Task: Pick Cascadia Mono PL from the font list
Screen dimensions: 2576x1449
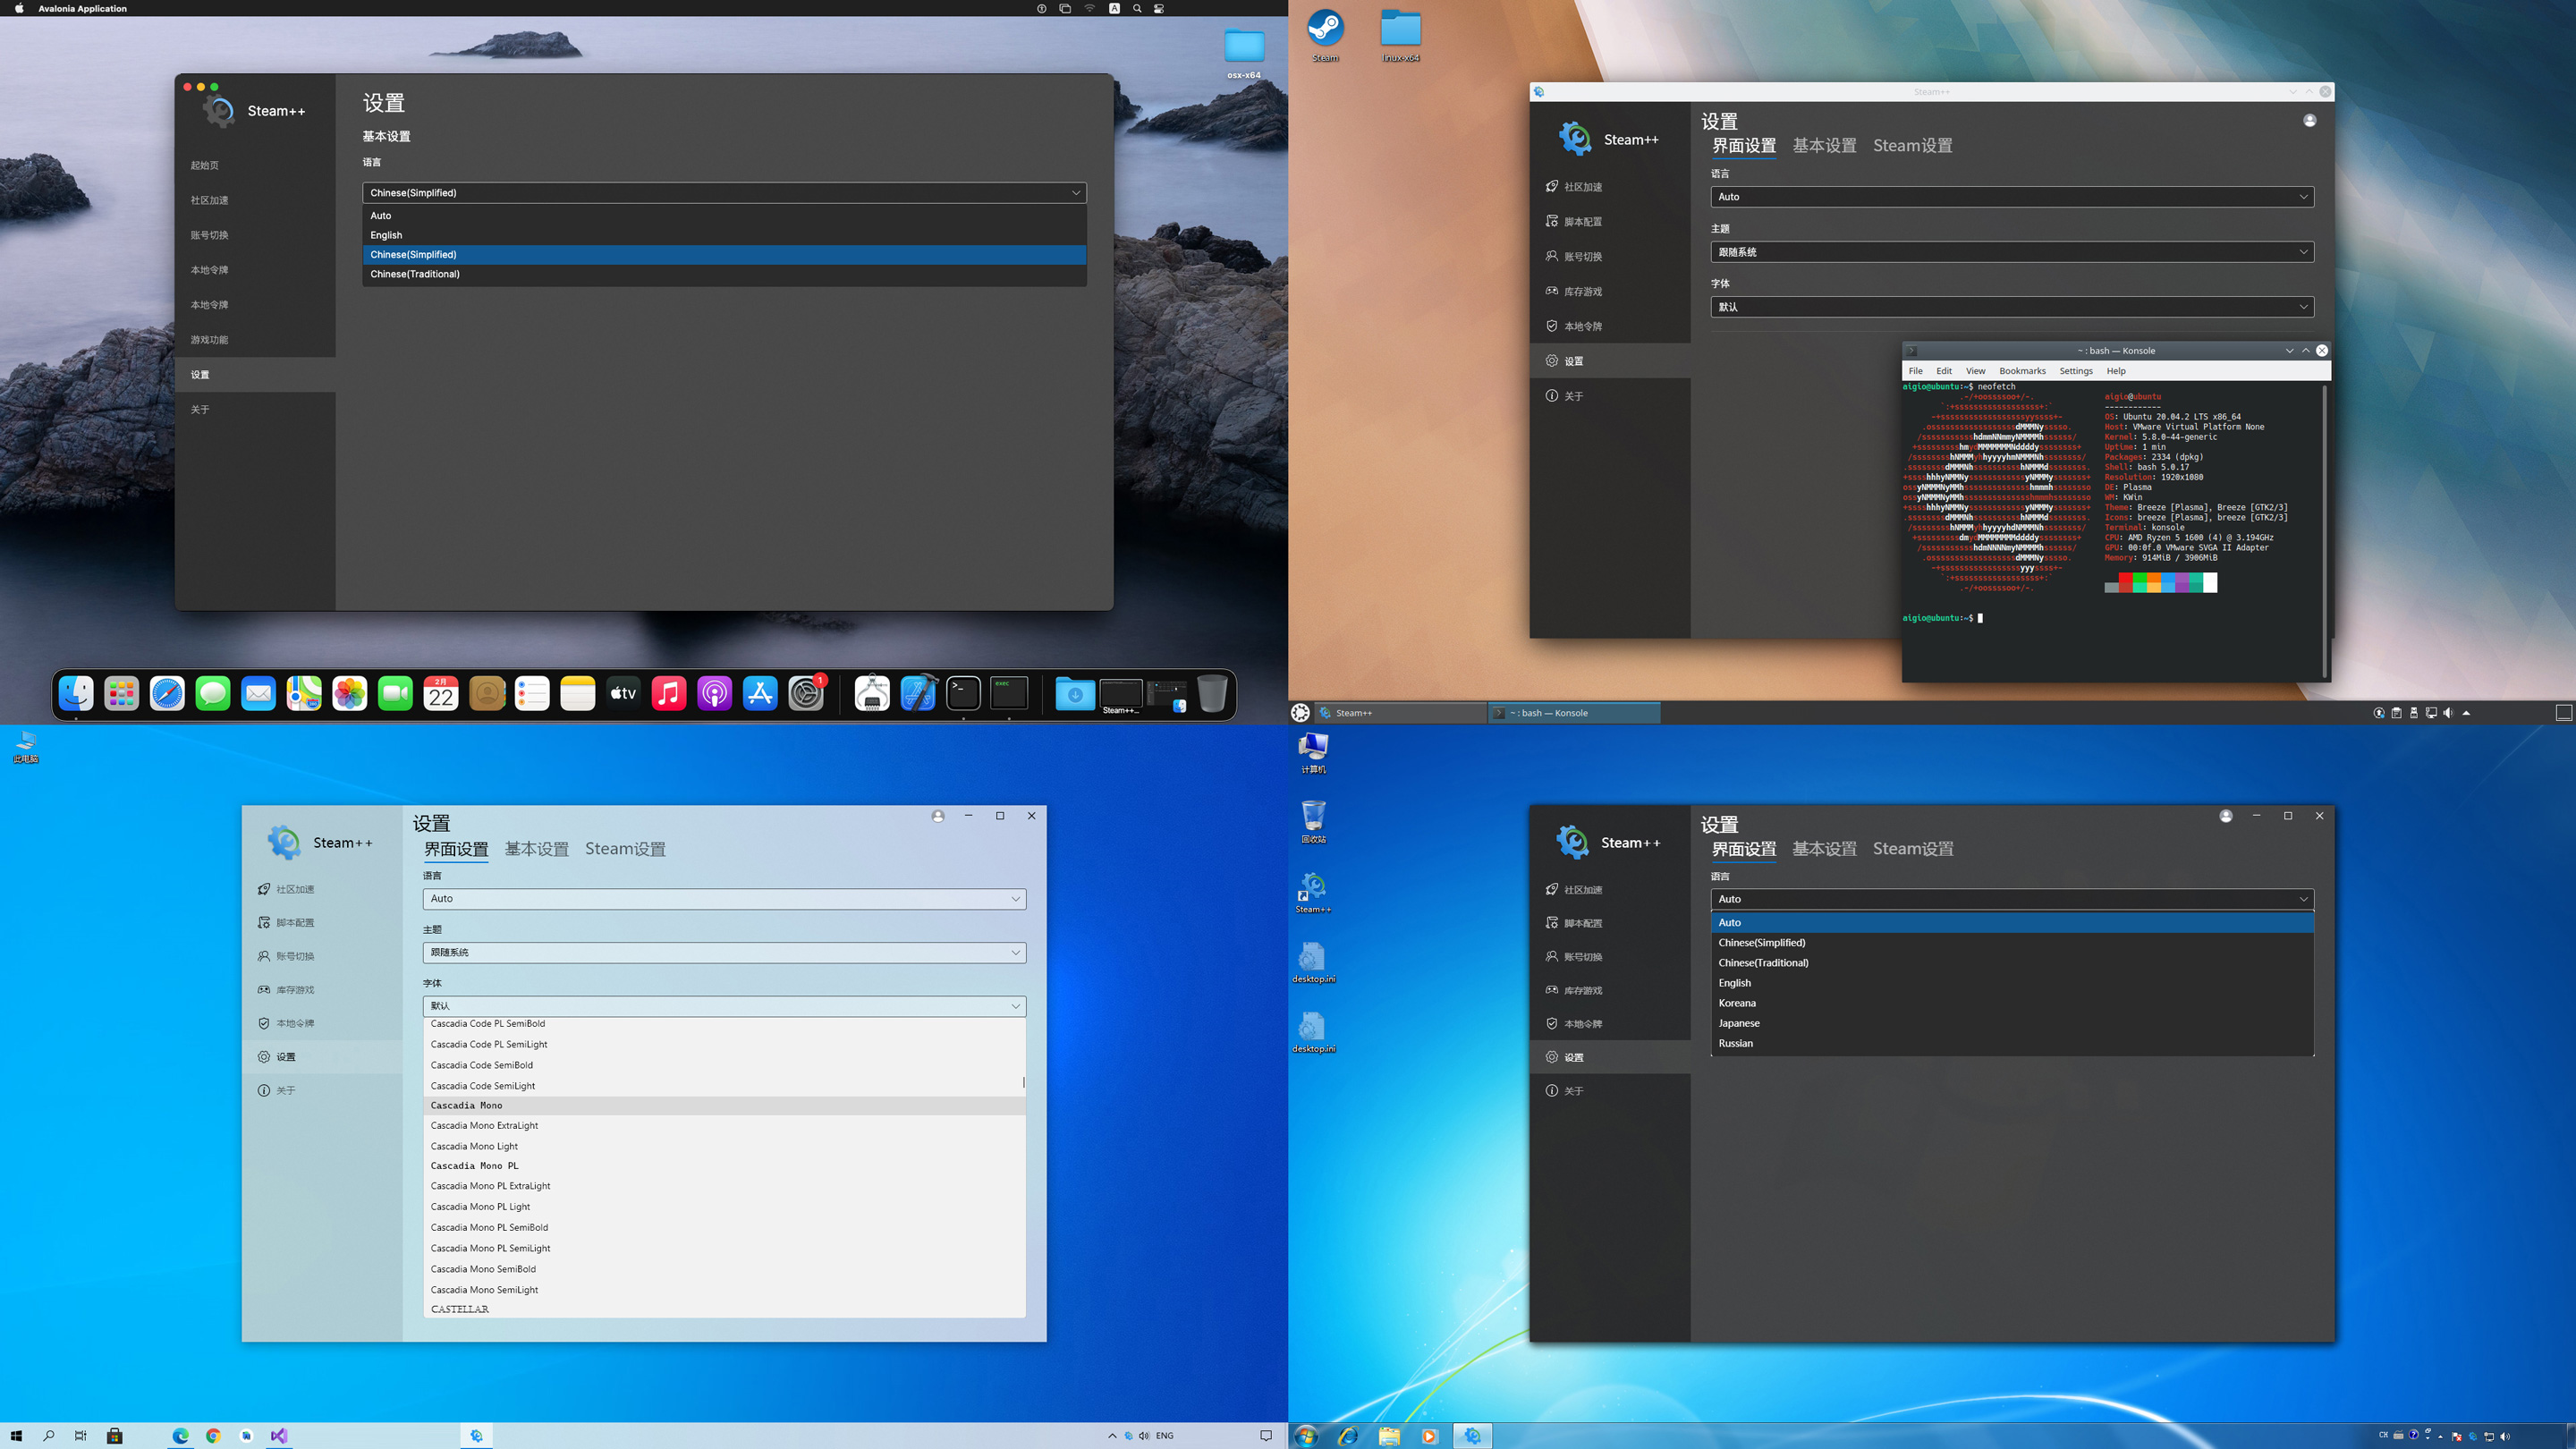Action: [475, 1166]
